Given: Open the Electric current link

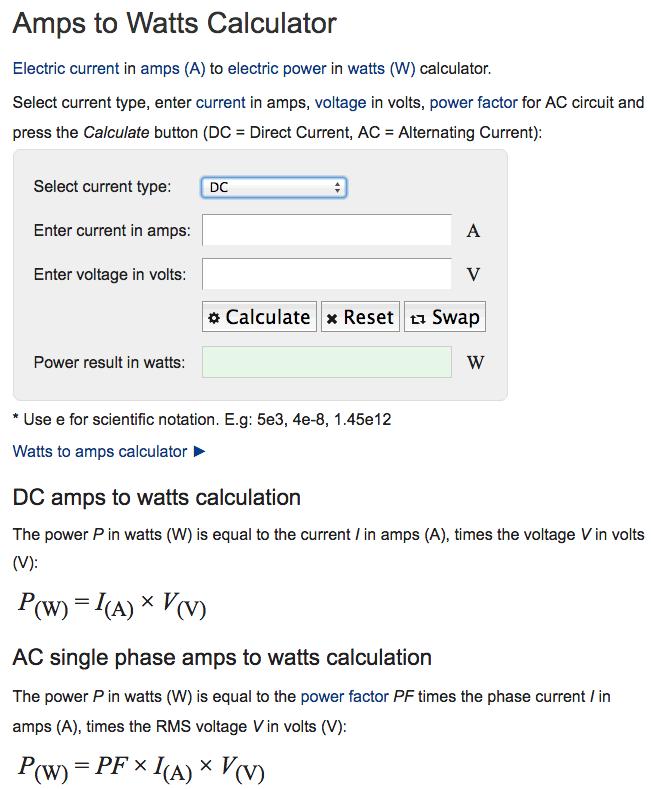Looking at the screenshot, I should tap(66, 68).
